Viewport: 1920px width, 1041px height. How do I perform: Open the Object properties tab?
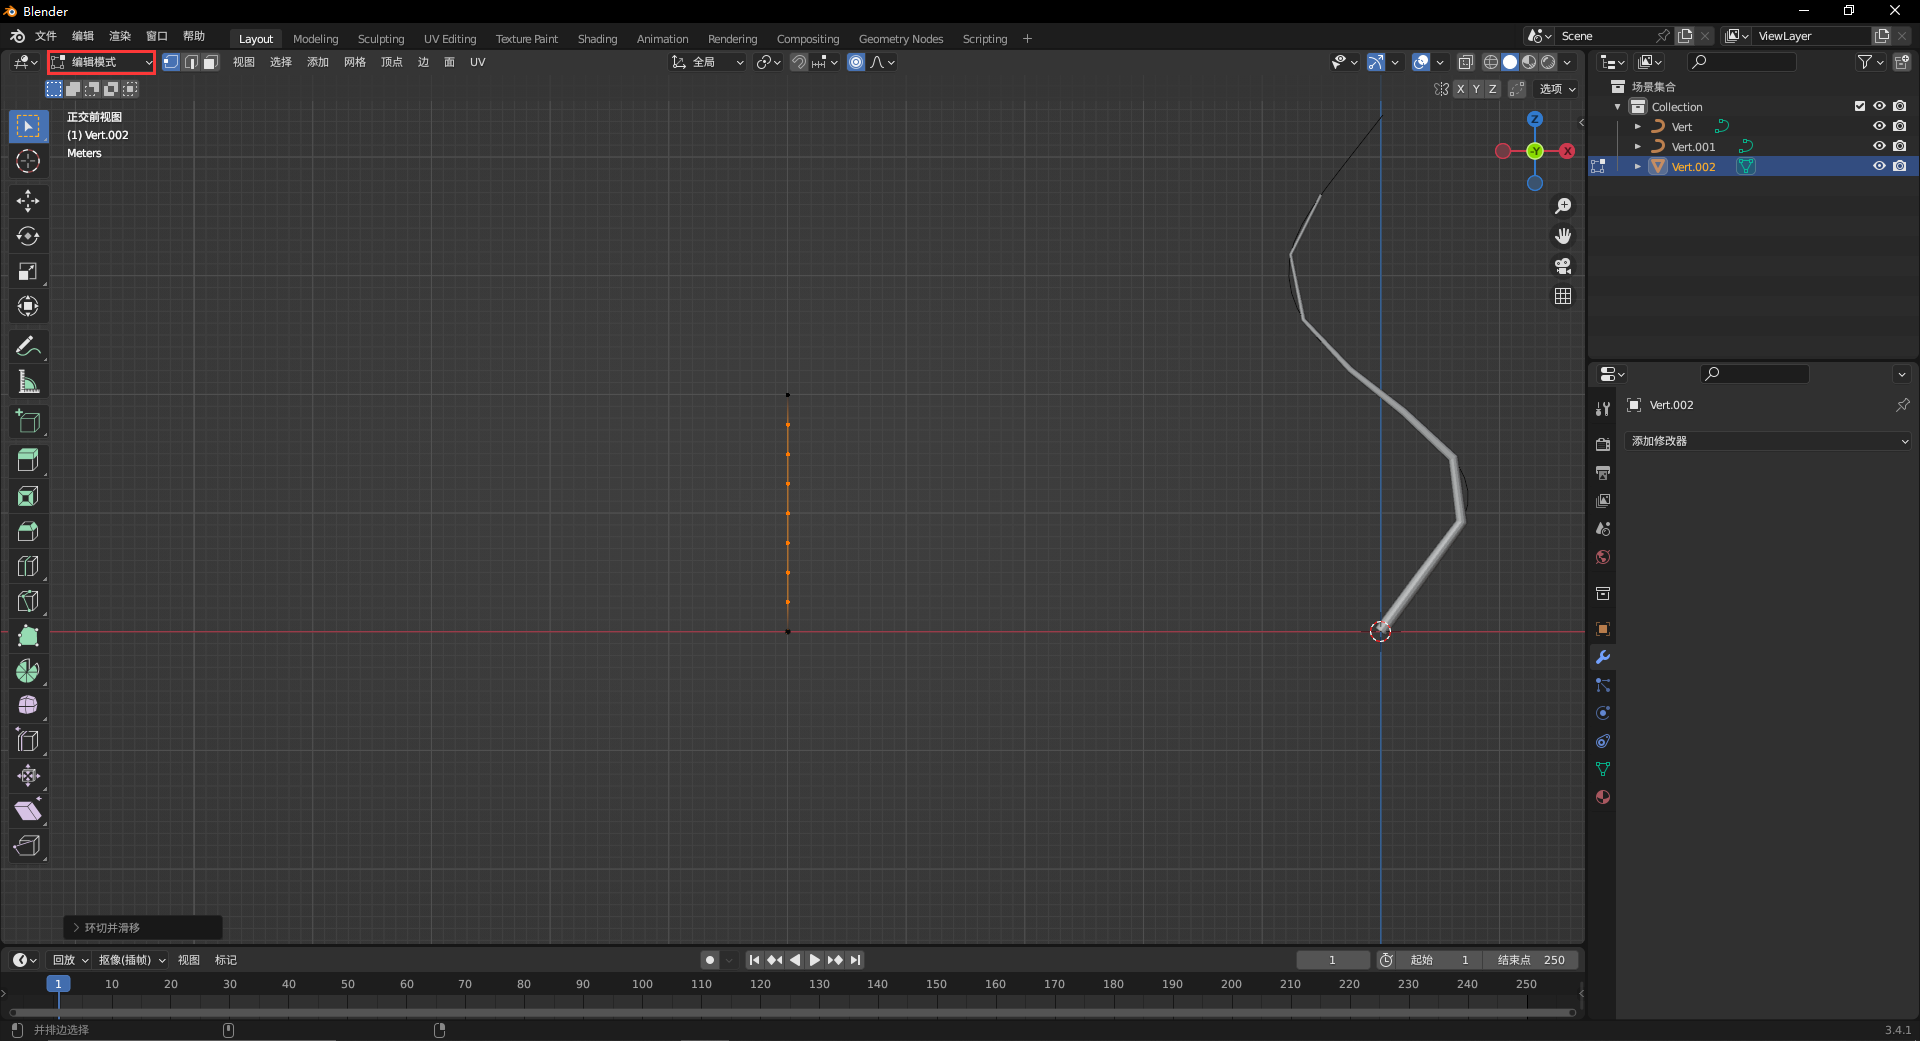[1603, 629]
